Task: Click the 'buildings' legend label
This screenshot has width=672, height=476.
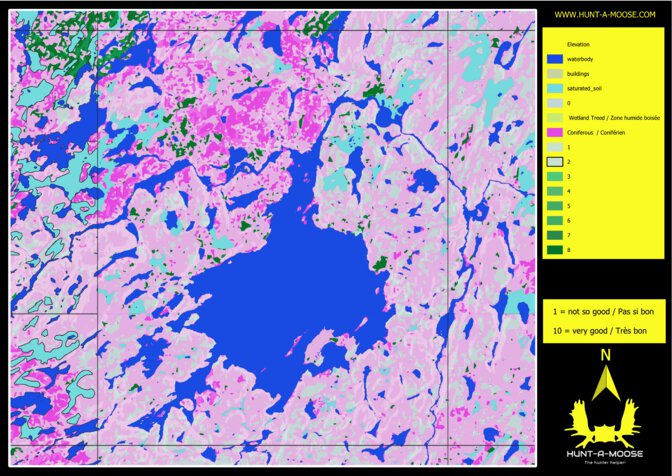Action: pos(578,74)
